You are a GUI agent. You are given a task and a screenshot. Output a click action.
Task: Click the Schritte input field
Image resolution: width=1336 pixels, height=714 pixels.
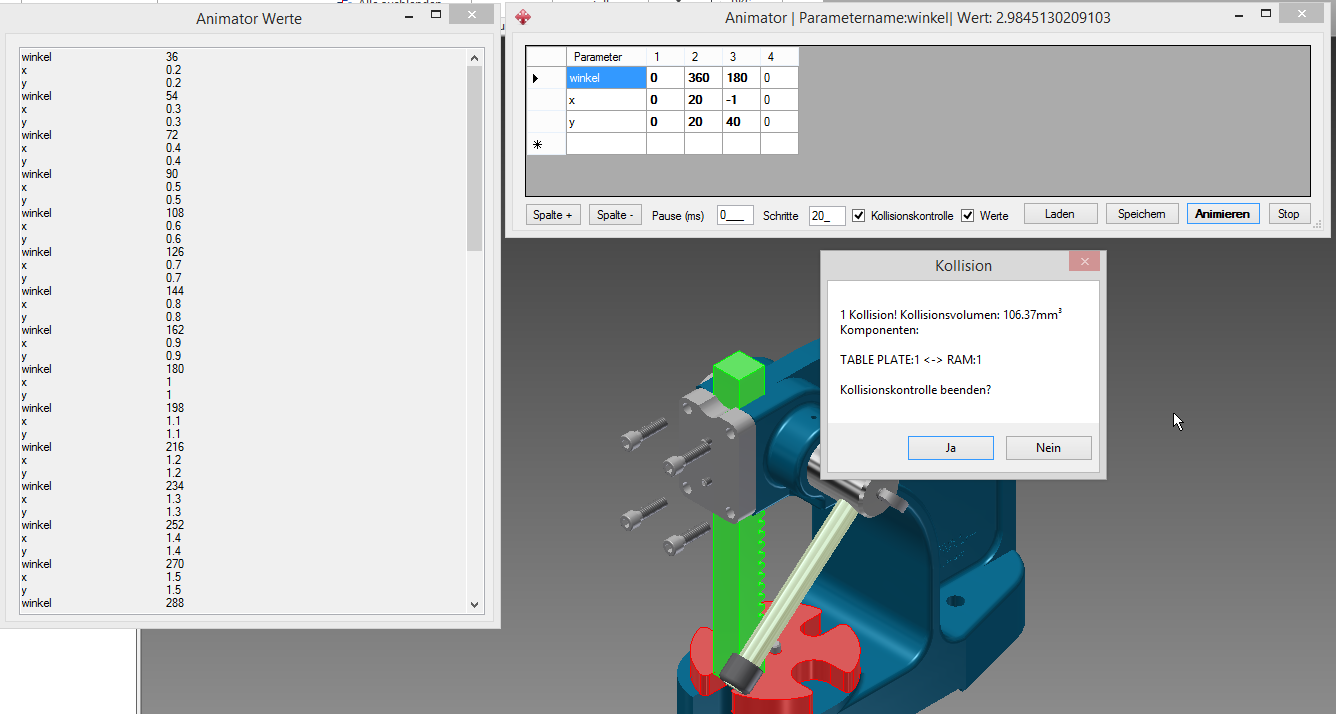(x=827, y=215)
